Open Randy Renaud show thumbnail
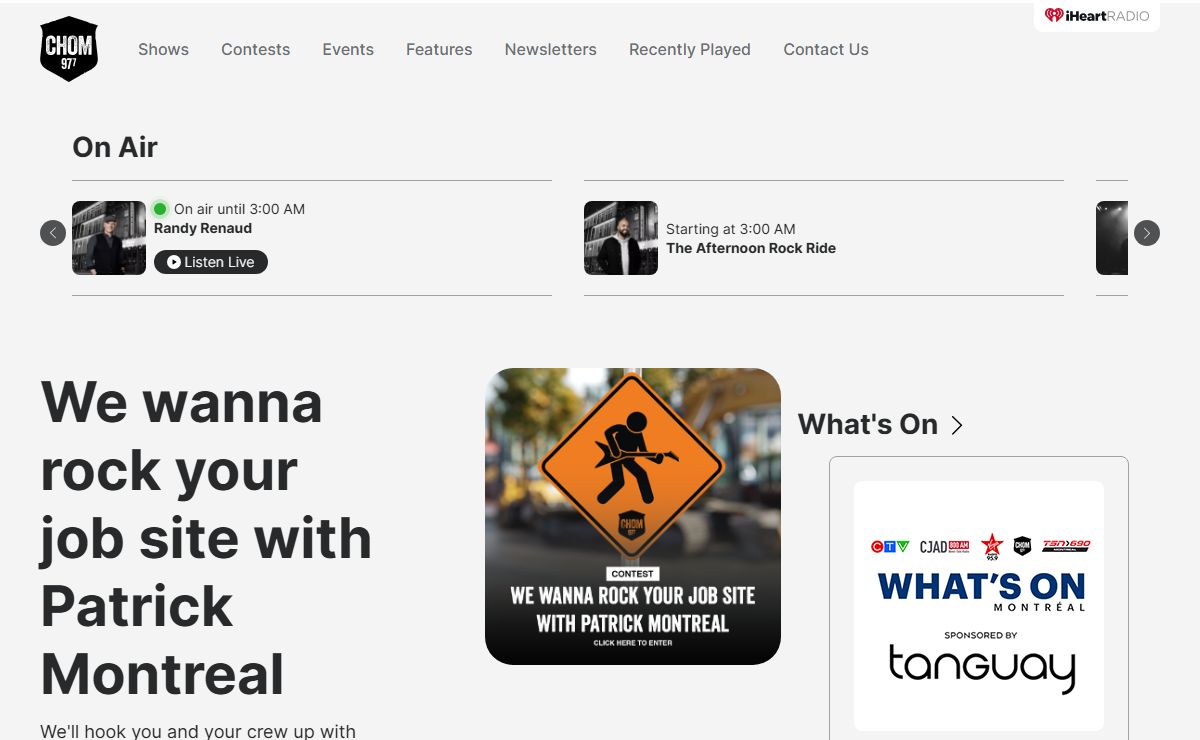The image size is (1200, 740). click(109, 238)
